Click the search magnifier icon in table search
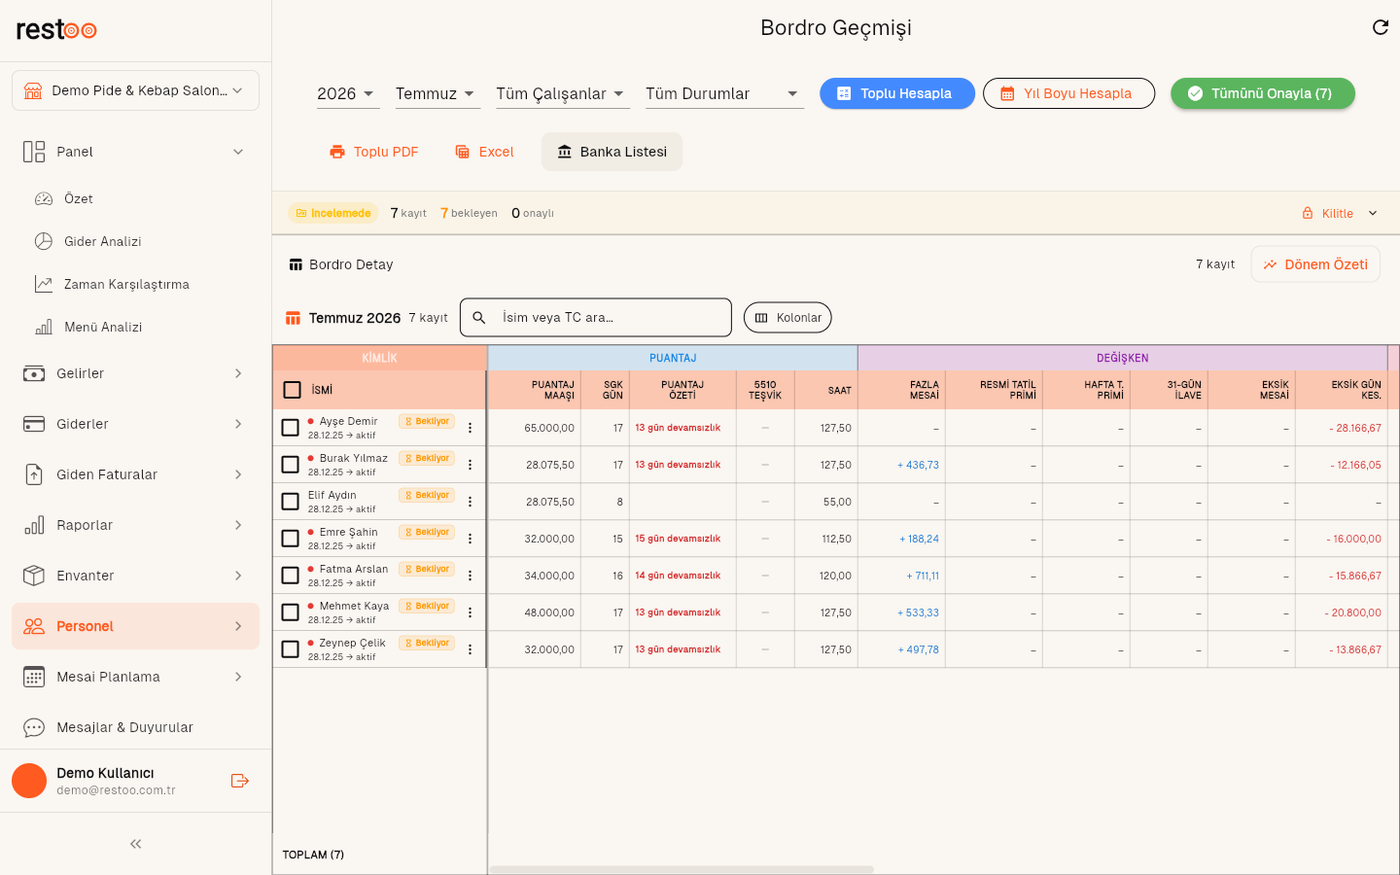The height and width of the screenshot is (875, 1400). click(x=479, y=318)
